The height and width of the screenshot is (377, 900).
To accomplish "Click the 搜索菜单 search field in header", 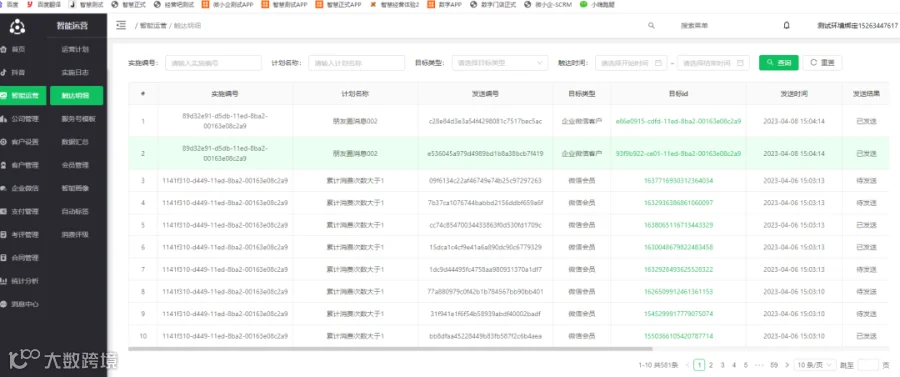I will [x=695, y=26].
